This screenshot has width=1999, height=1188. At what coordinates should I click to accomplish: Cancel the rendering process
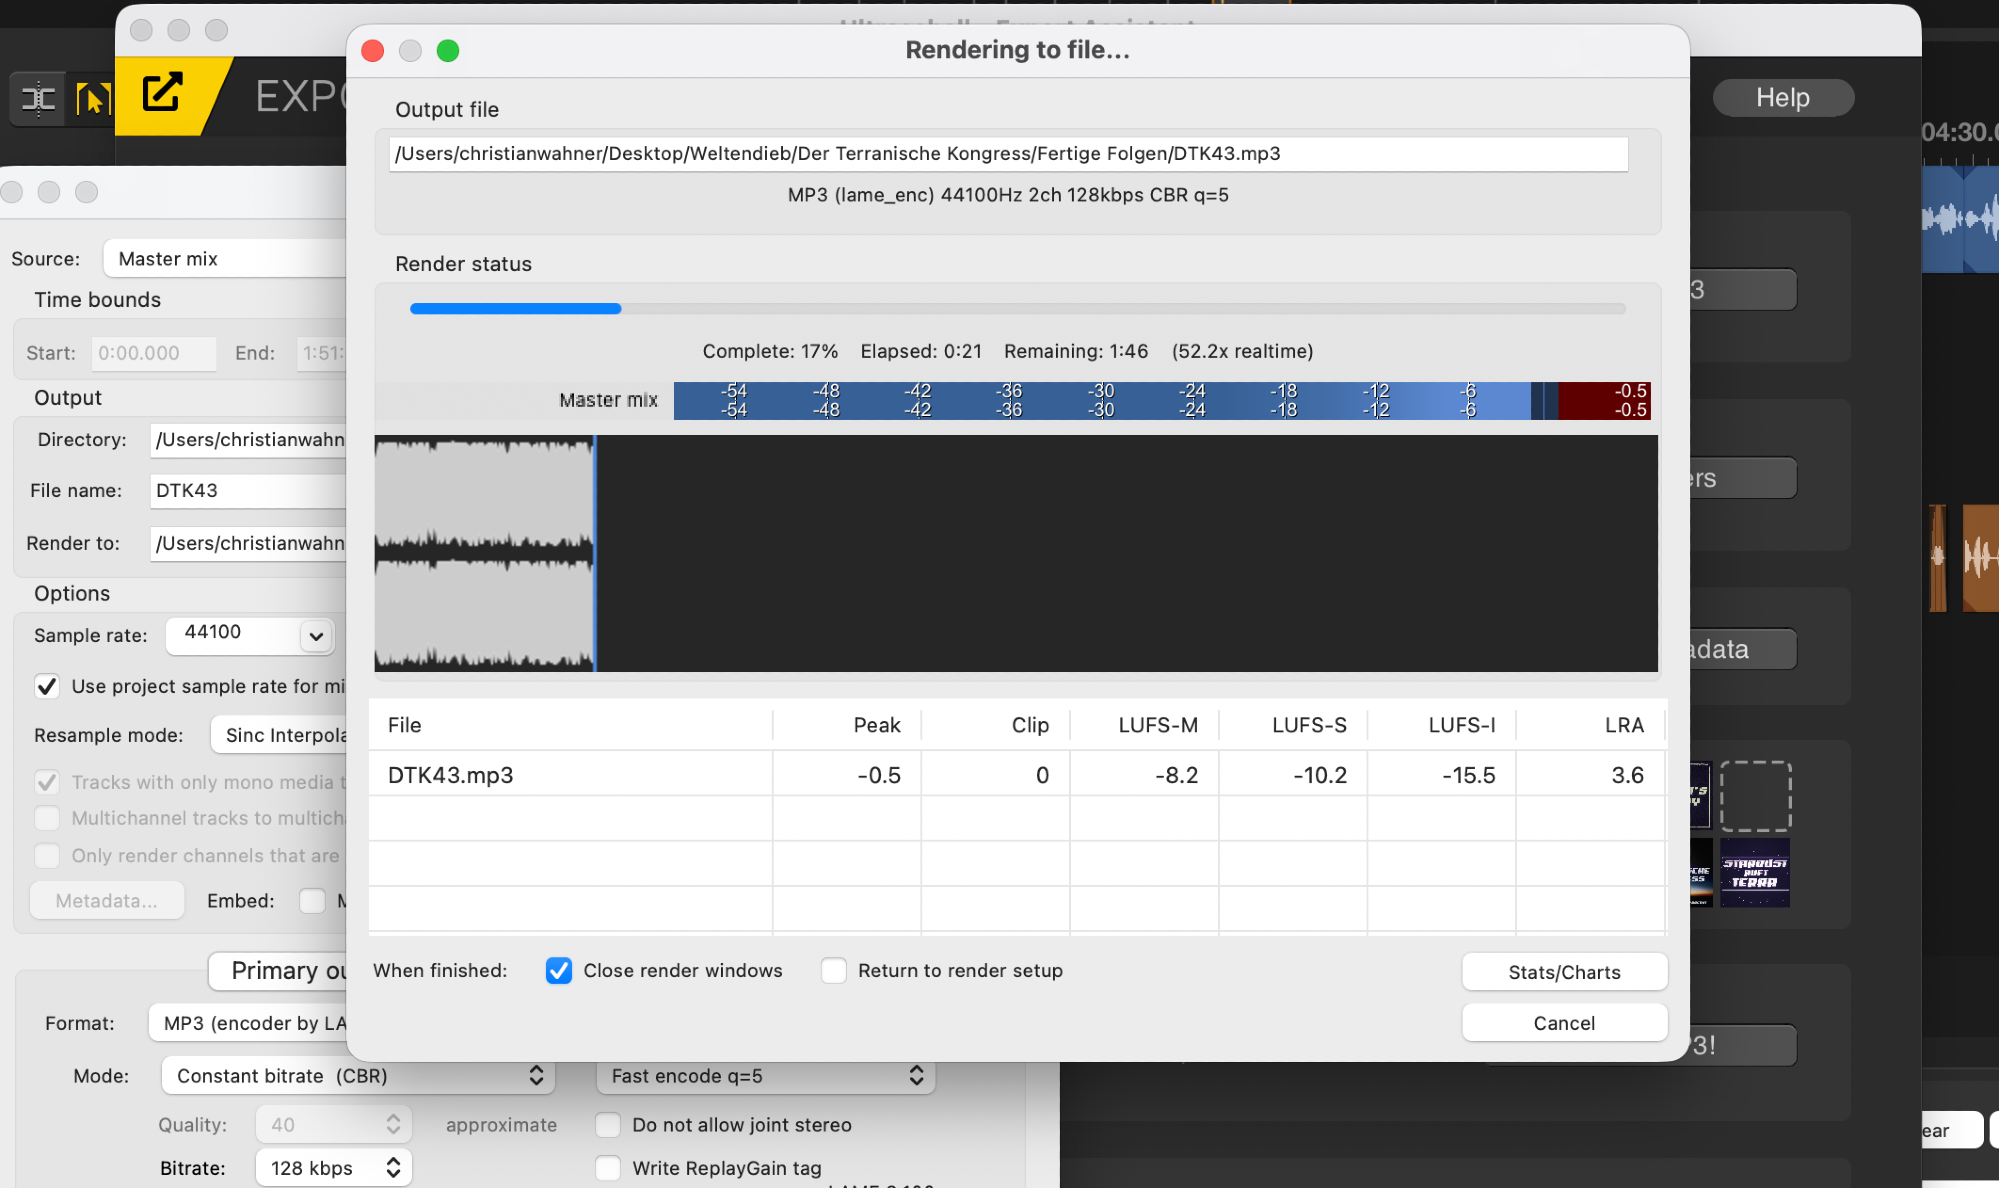coord(1564,1023)
